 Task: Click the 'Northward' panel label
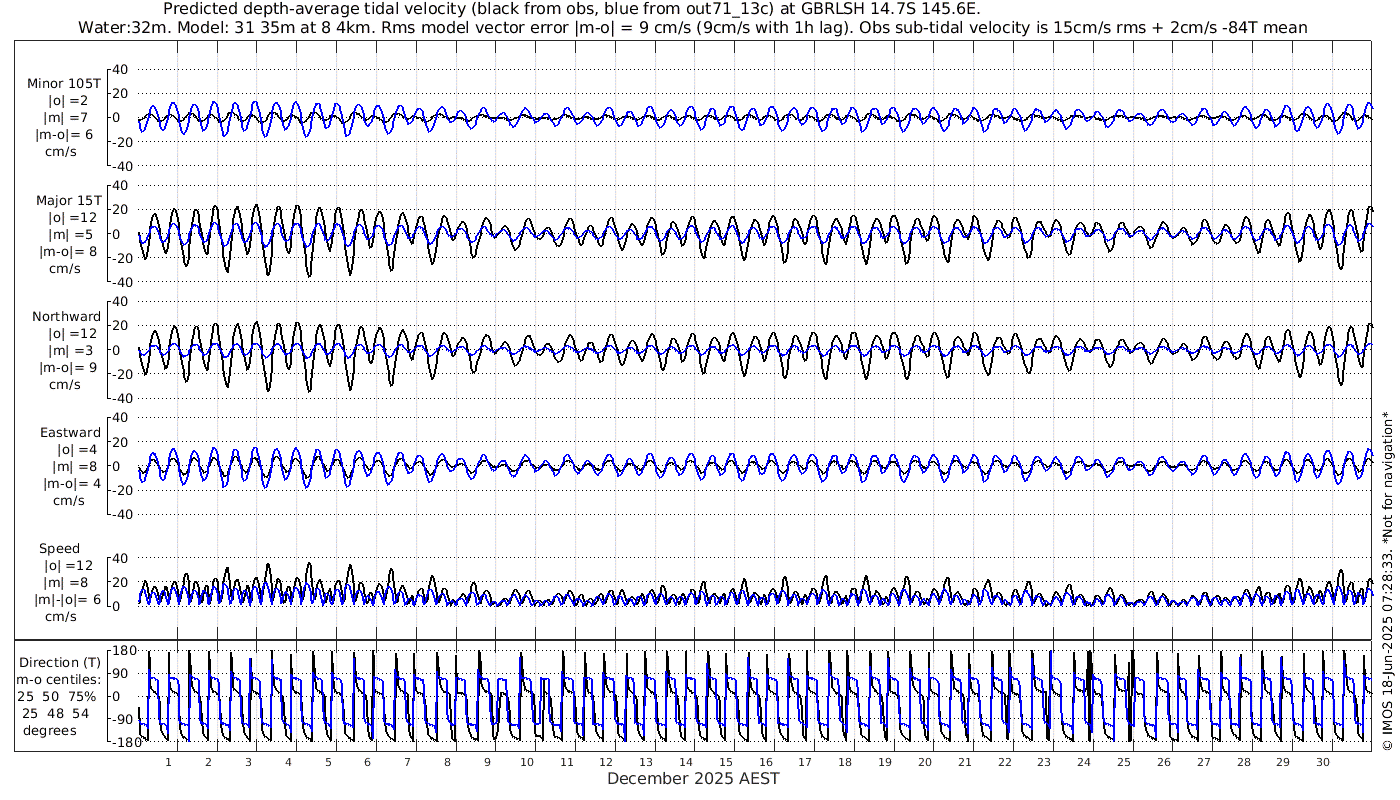pos(66,317)
